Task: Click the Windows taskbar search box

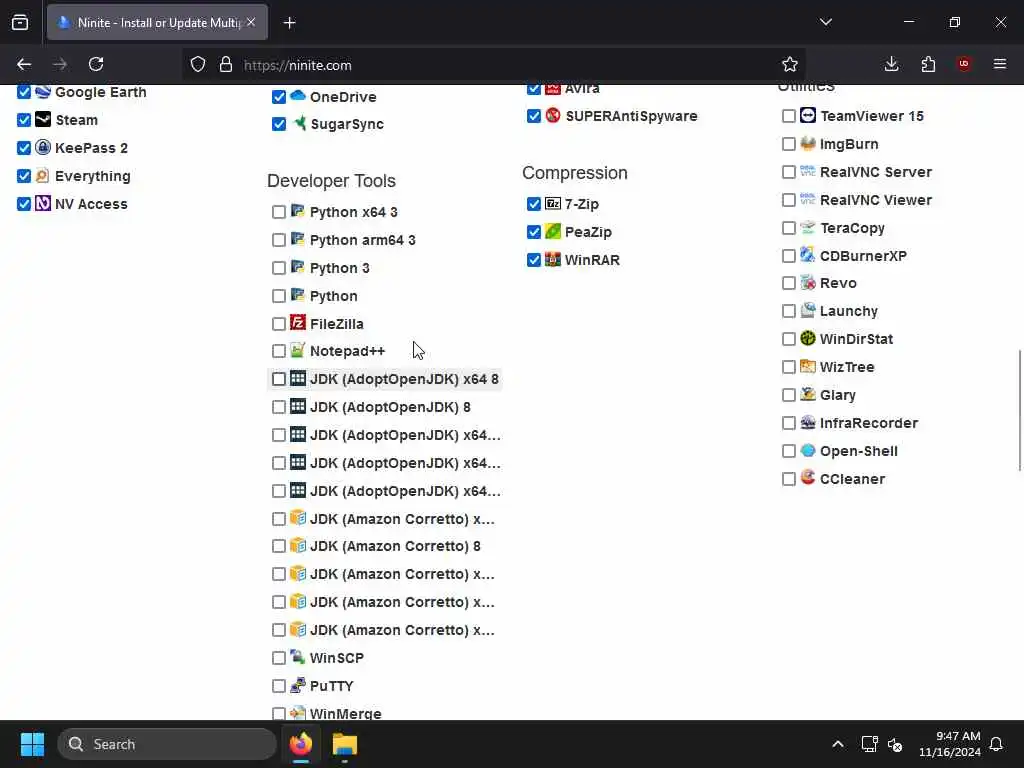Action: click(x=167, y=744)
